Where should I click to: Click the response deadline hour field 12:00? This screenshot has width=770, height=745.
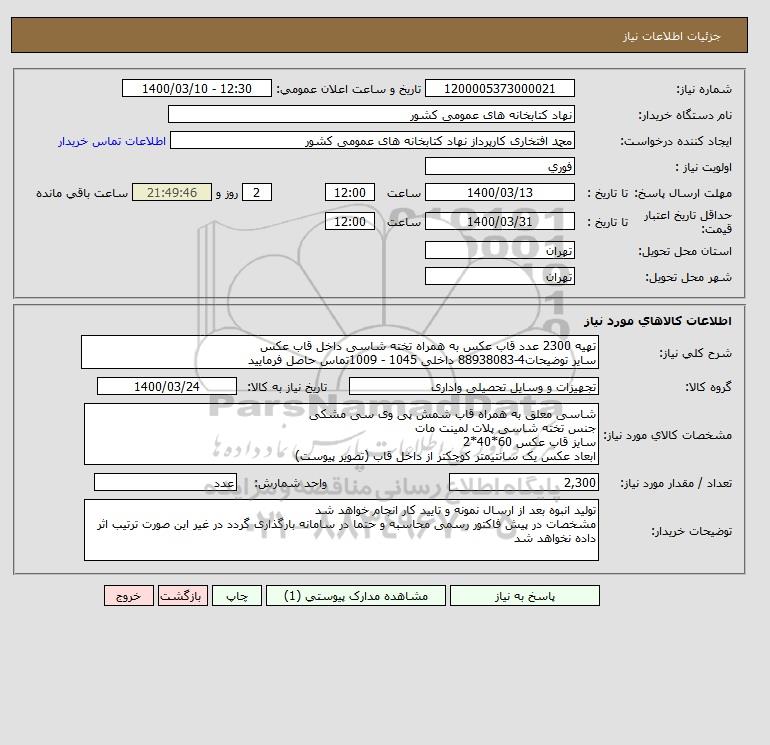[350, 193]
